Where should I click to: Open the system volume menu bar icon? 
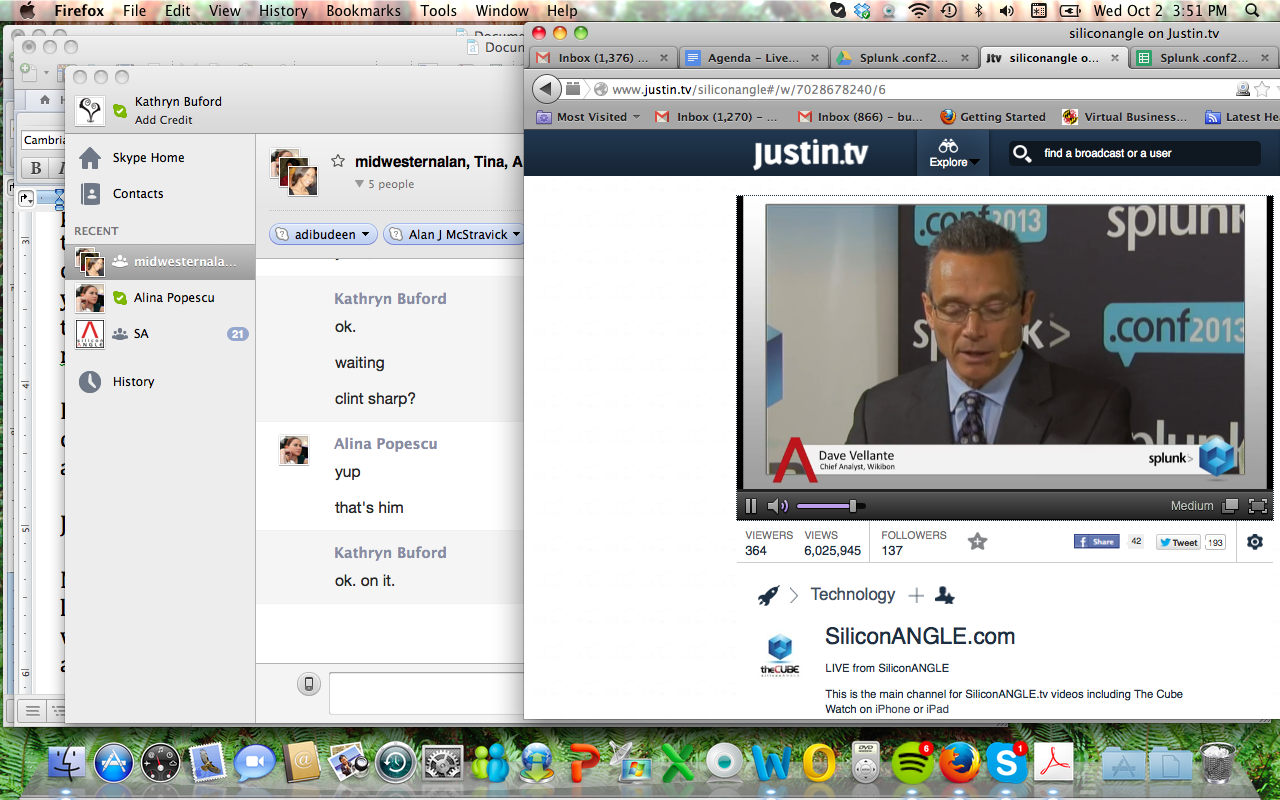point(1007,11)
